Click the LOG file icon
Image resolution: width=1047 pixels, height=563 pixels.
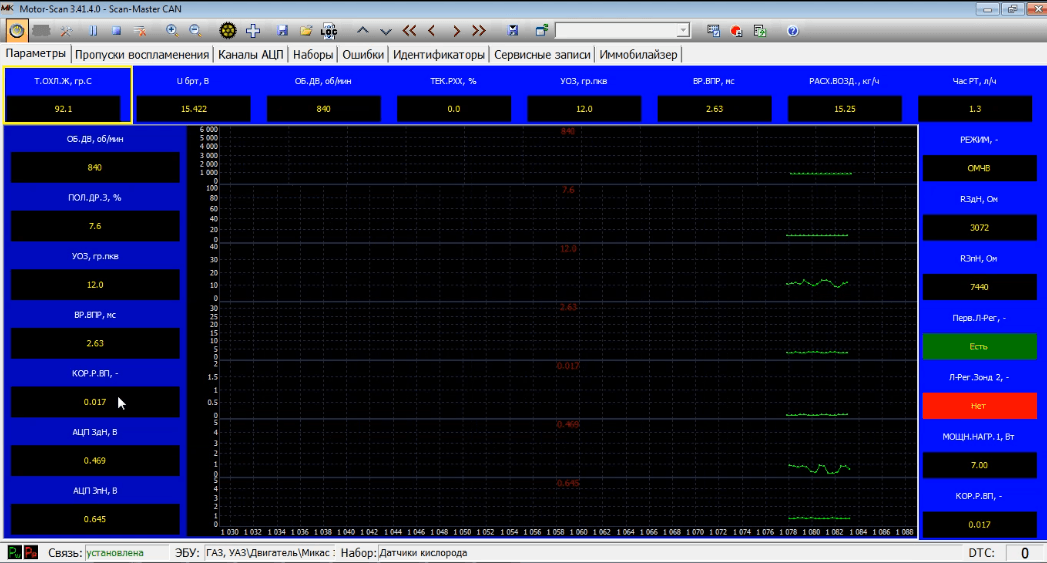click(x=328, y=31)
